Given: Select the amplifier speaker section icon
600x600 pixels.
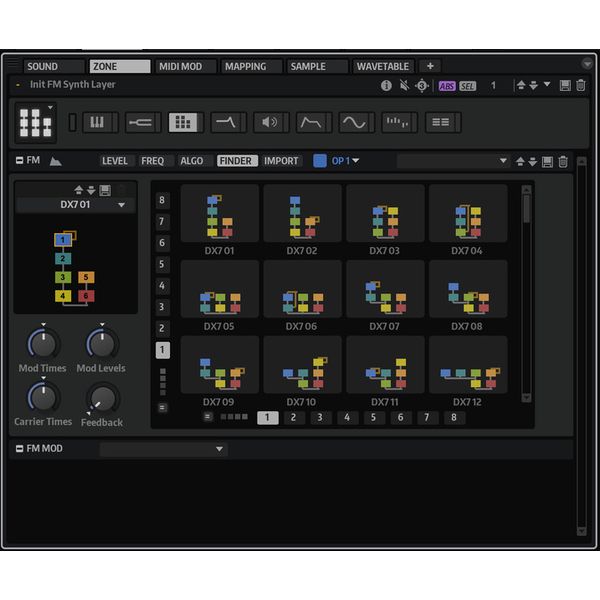Looking at the screenshot, I should pyautogui.click(x=270, y=122).
